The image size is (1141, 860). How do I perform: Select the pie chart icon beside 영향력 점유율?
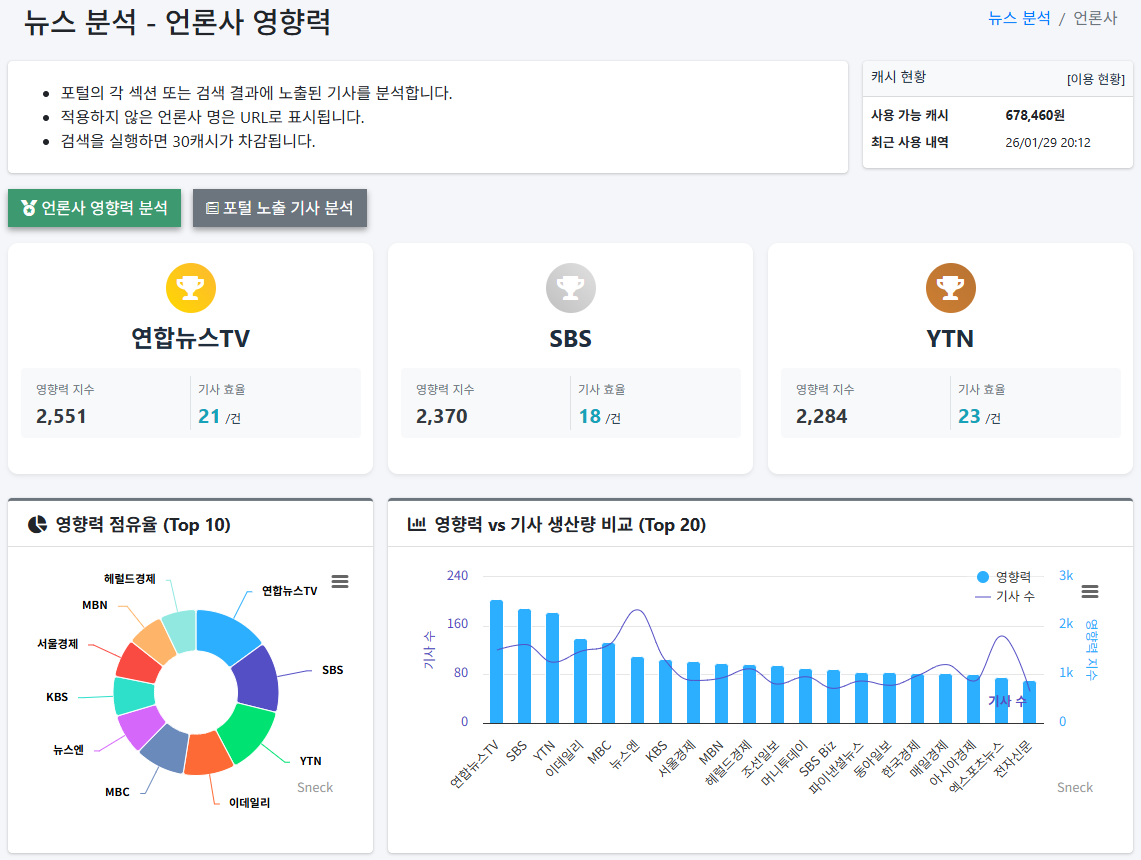pos(39,523)
